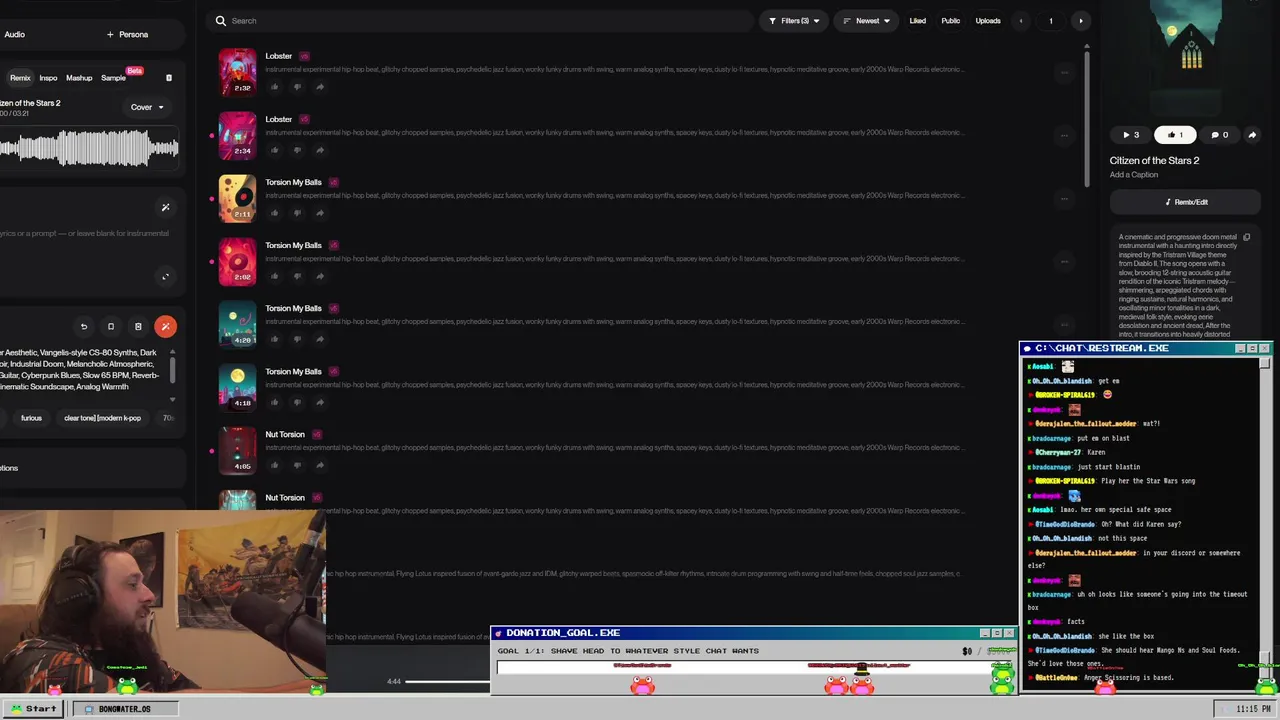Click the expand icon in lyrics box
Viewport: 1280px width, 720px height.
coord(165,277)
